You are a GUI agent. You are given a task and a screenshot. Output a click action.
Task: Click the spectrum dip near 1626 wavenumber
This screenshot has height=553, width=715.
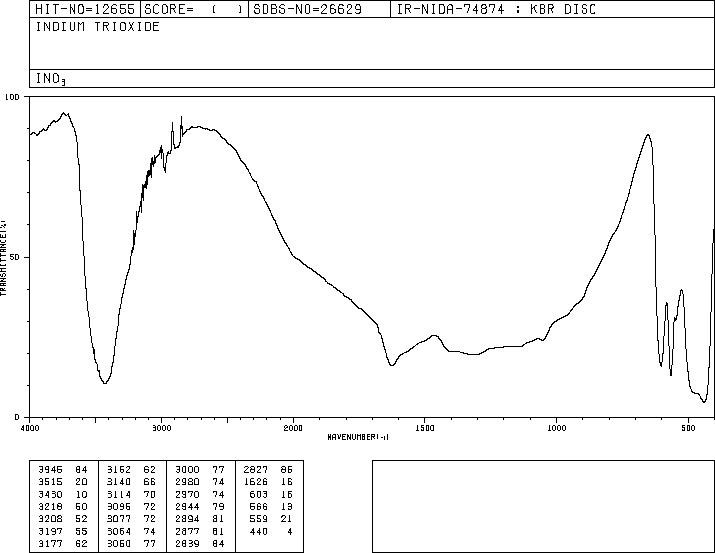(x=392, y=365)
